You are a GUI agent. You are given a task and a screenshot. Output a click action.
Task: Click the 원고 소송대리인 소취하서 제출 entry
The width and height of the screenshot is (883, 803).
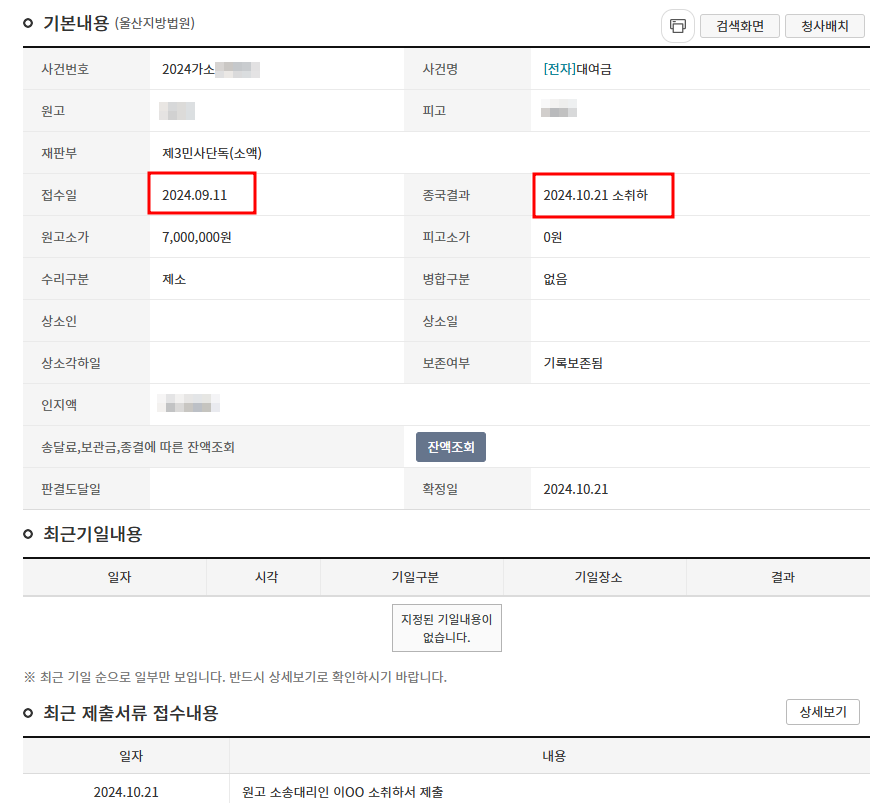342,792
